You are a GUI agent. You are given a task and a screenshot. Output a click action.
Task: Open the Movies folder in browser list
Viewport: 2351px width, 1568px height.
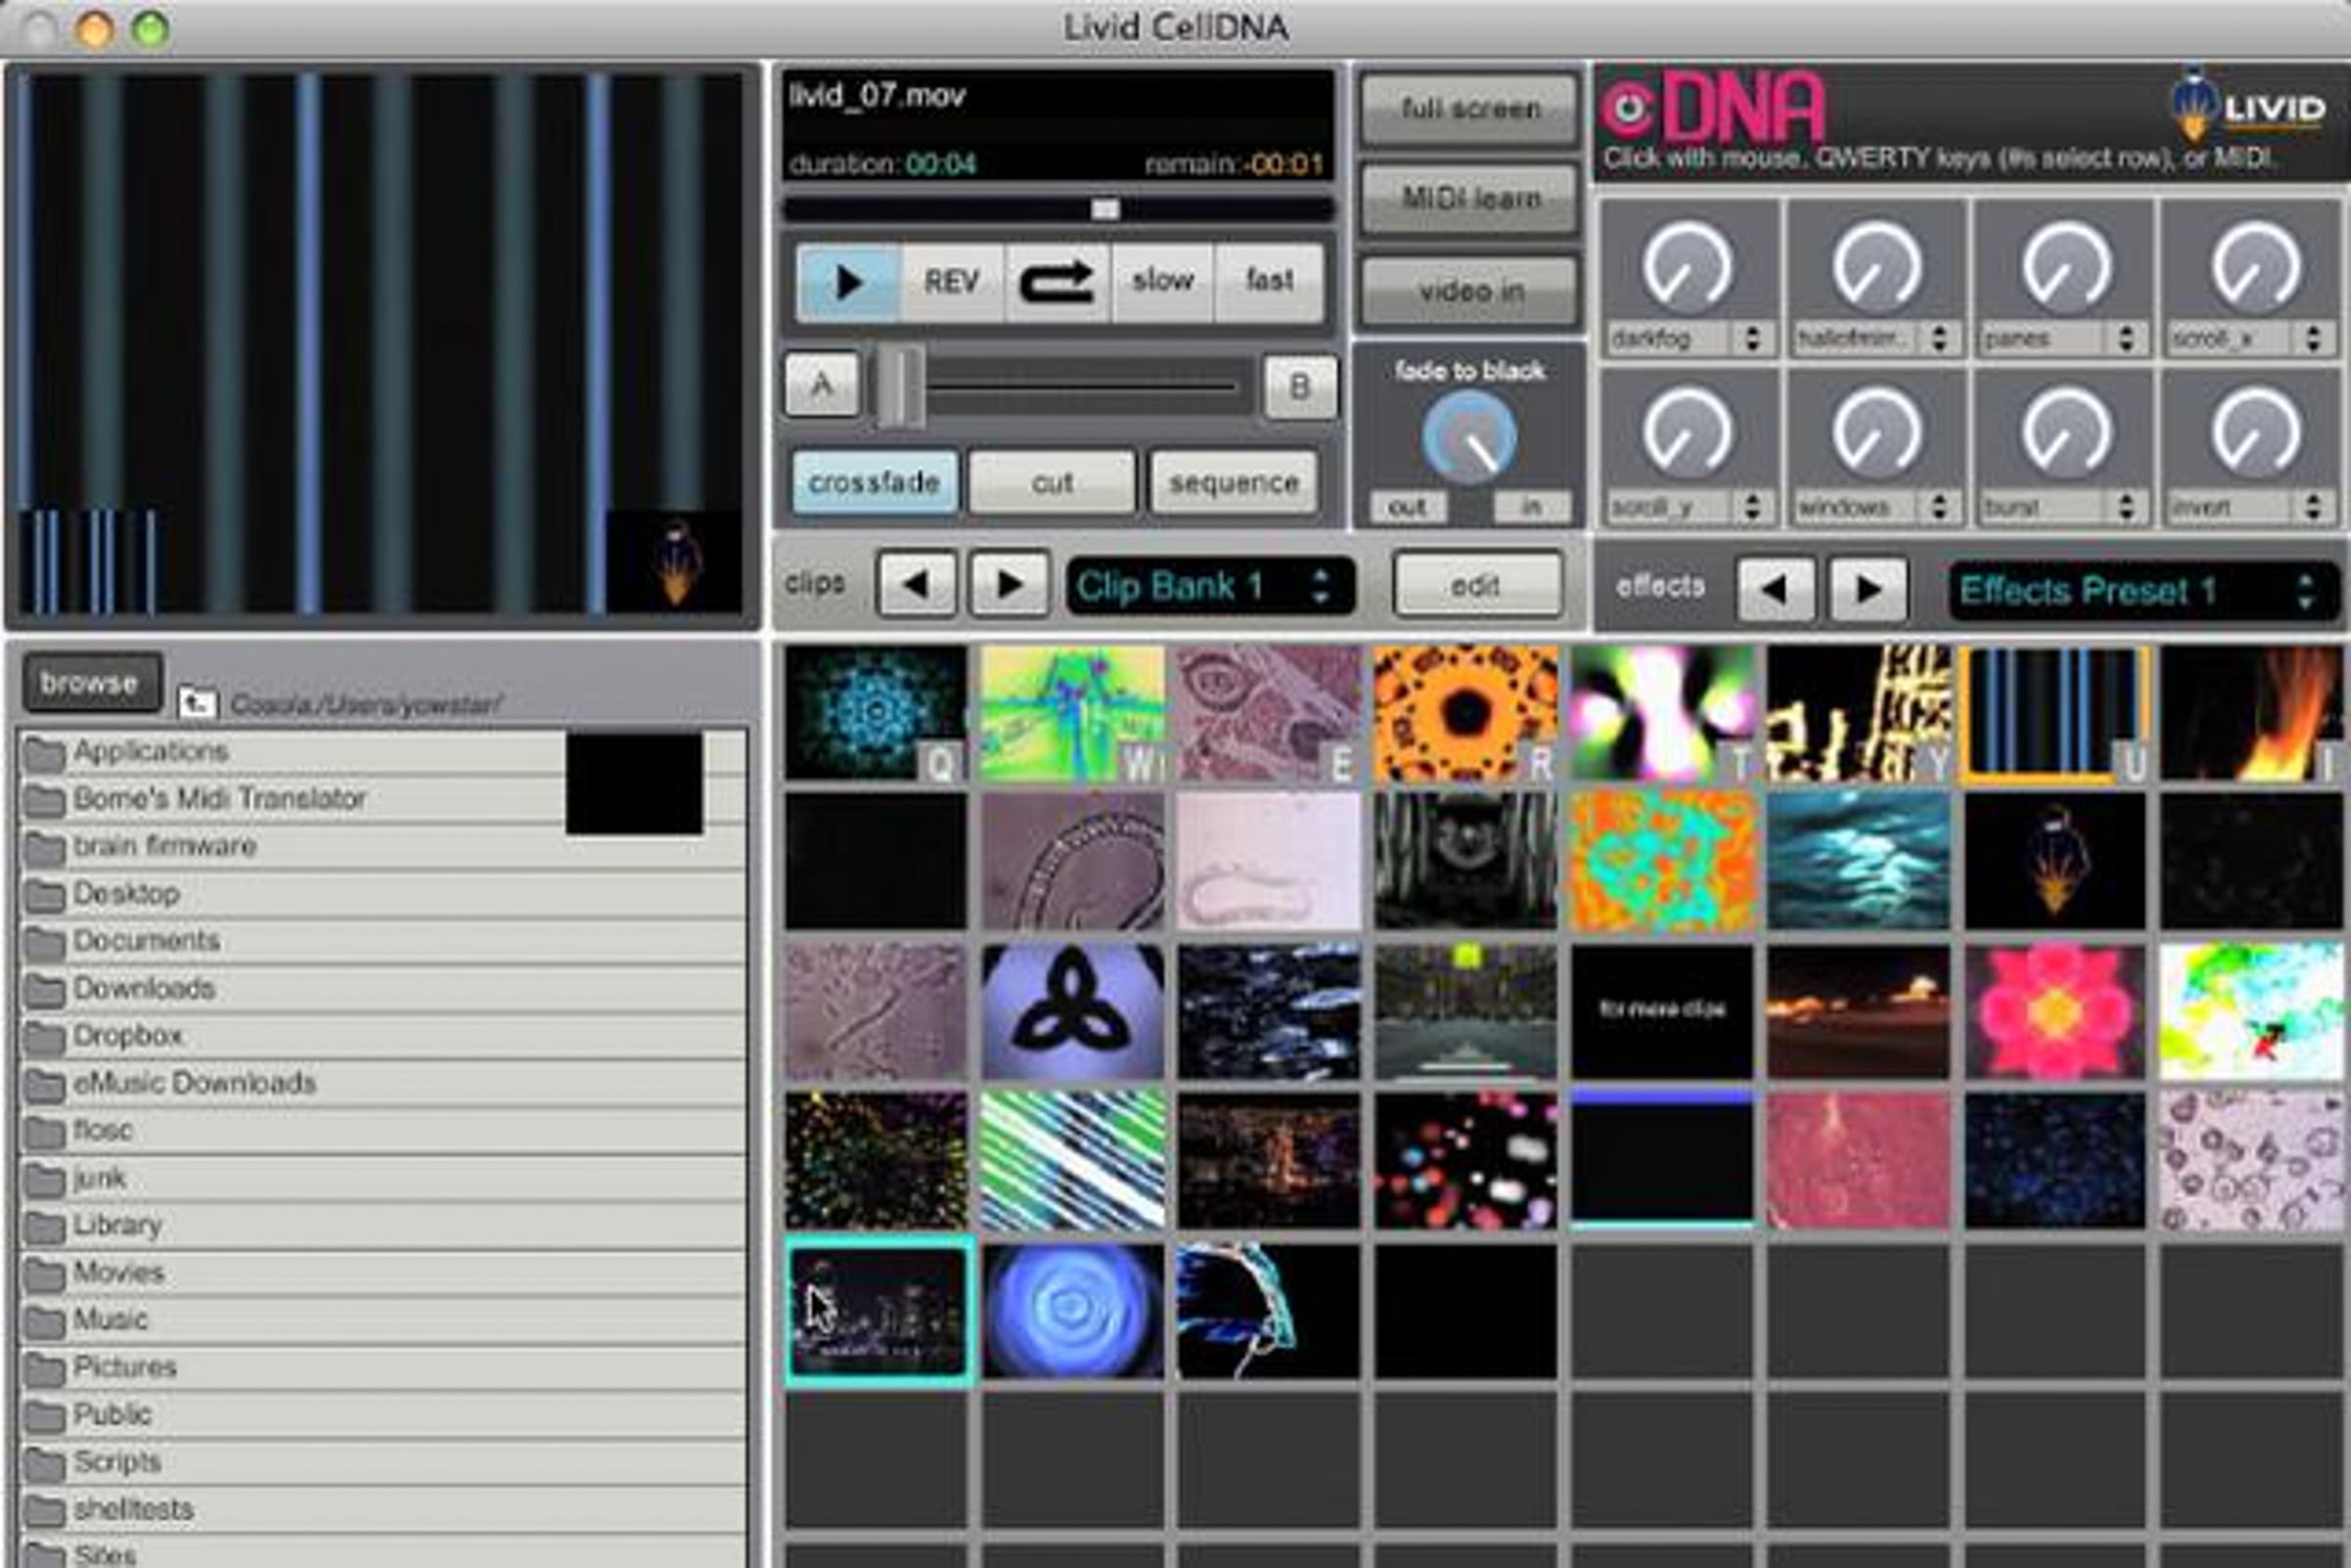tap(118, 1273)
